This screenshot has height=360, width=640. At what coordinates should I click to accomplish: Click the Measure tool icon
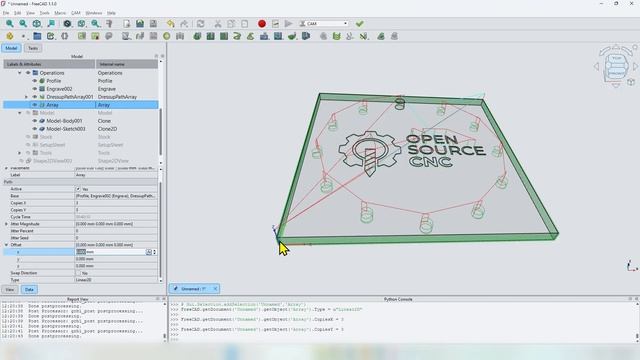[109, 24]
